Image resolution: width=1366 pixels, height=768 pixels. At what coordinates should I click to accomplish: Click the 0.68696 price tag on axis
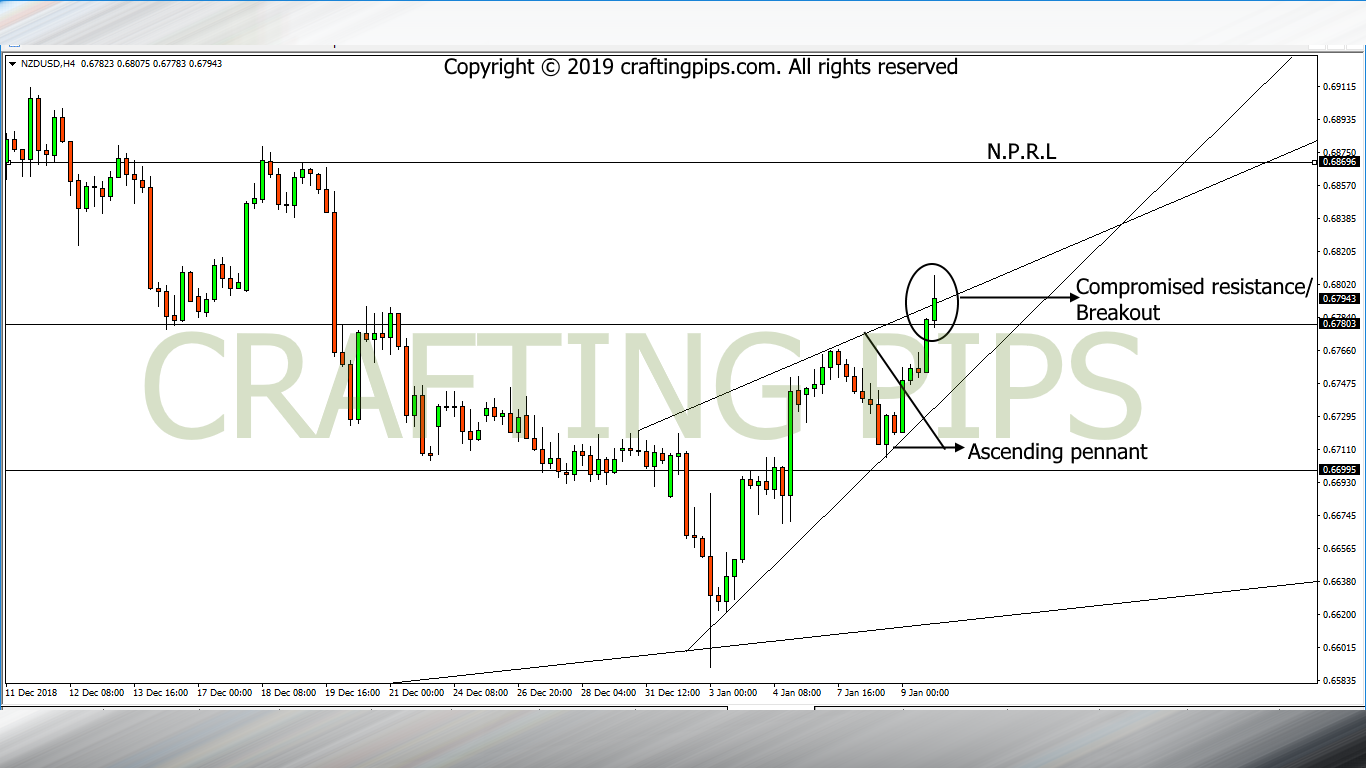point(1338,161)
